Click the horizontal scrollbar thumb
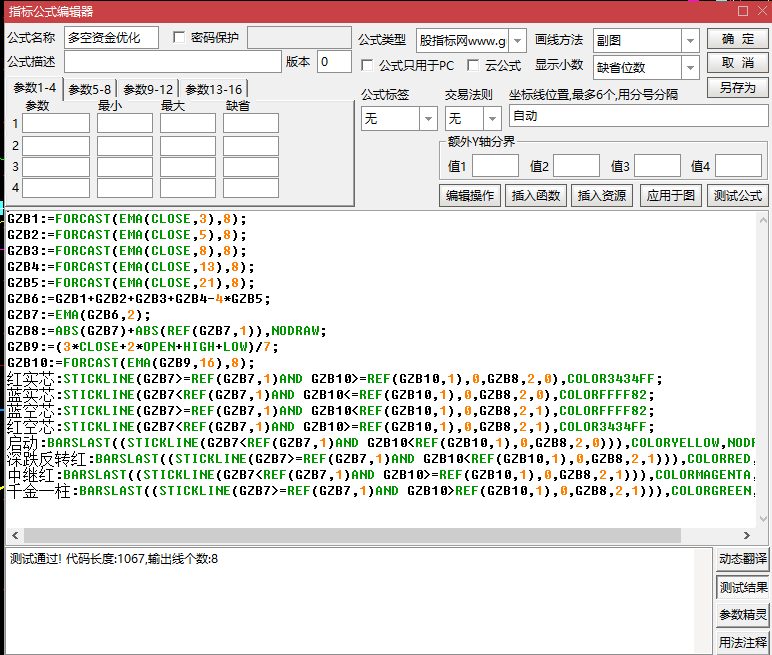Screen dimensions: 772x655 tap(353, 535)
